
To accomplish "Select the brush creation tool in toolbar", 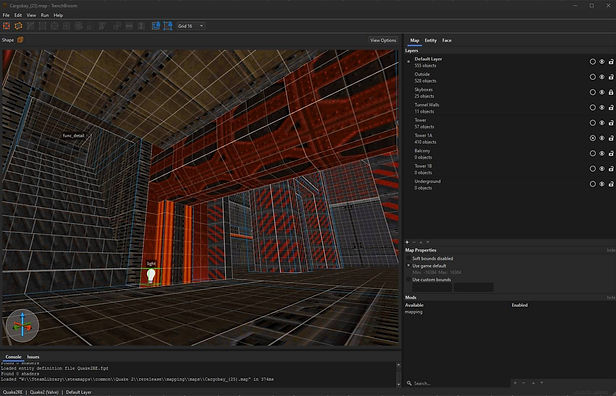I will click(x=6, y=26).
